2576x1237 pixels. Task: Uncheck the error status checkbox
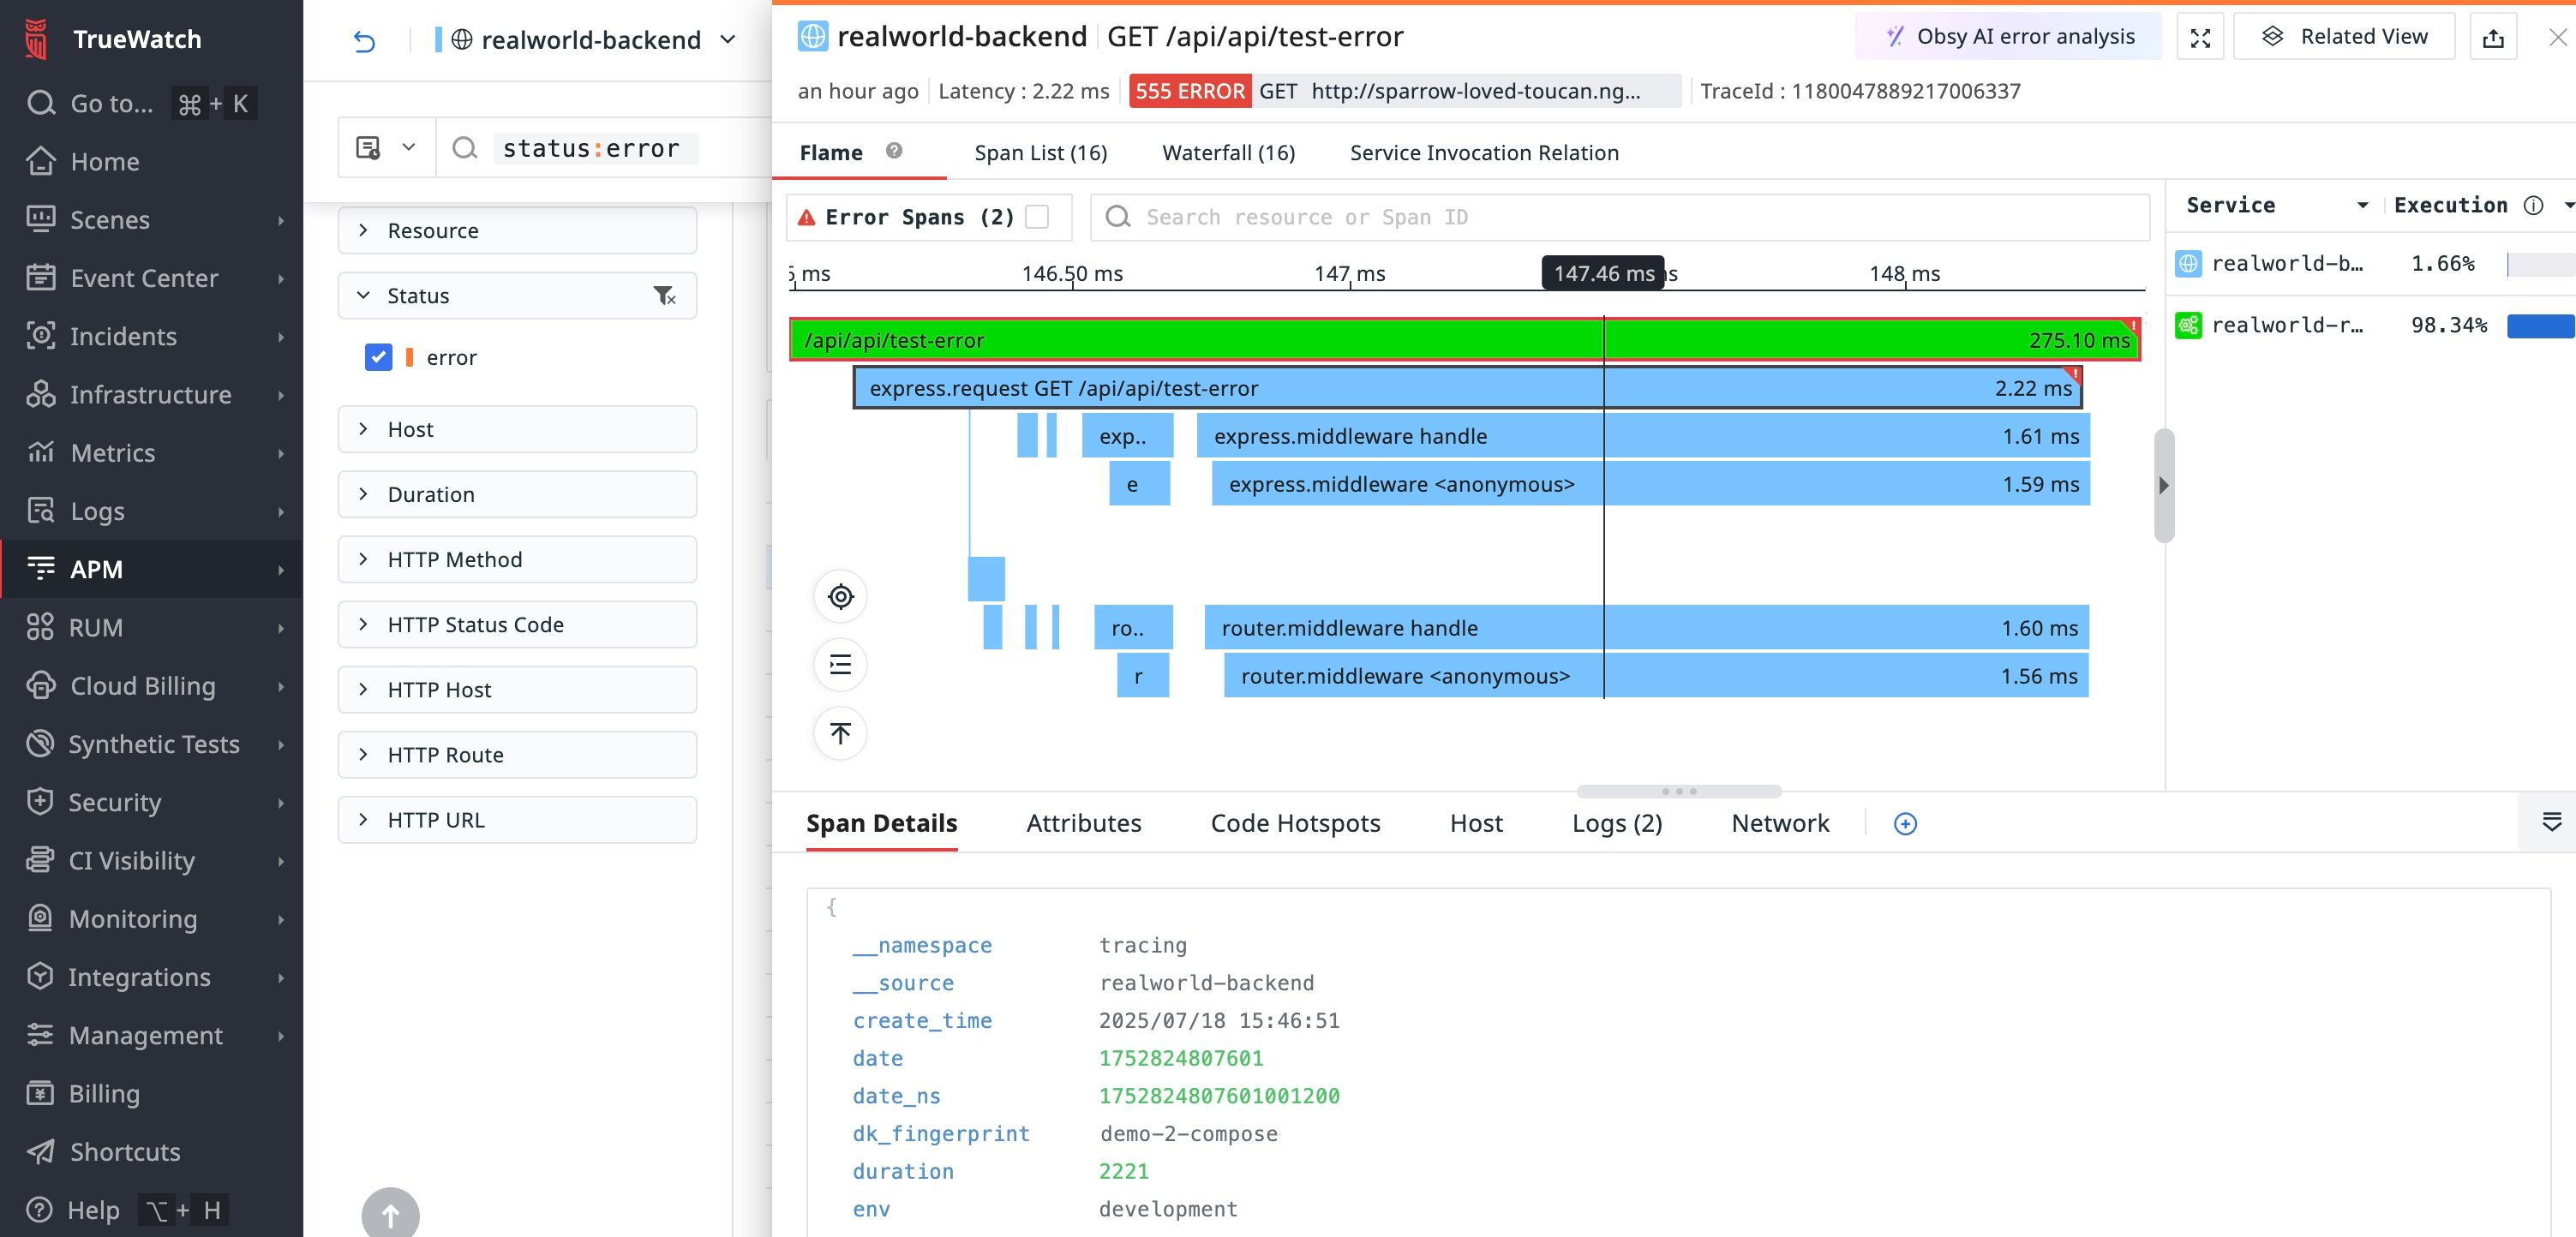pos(378,357)
